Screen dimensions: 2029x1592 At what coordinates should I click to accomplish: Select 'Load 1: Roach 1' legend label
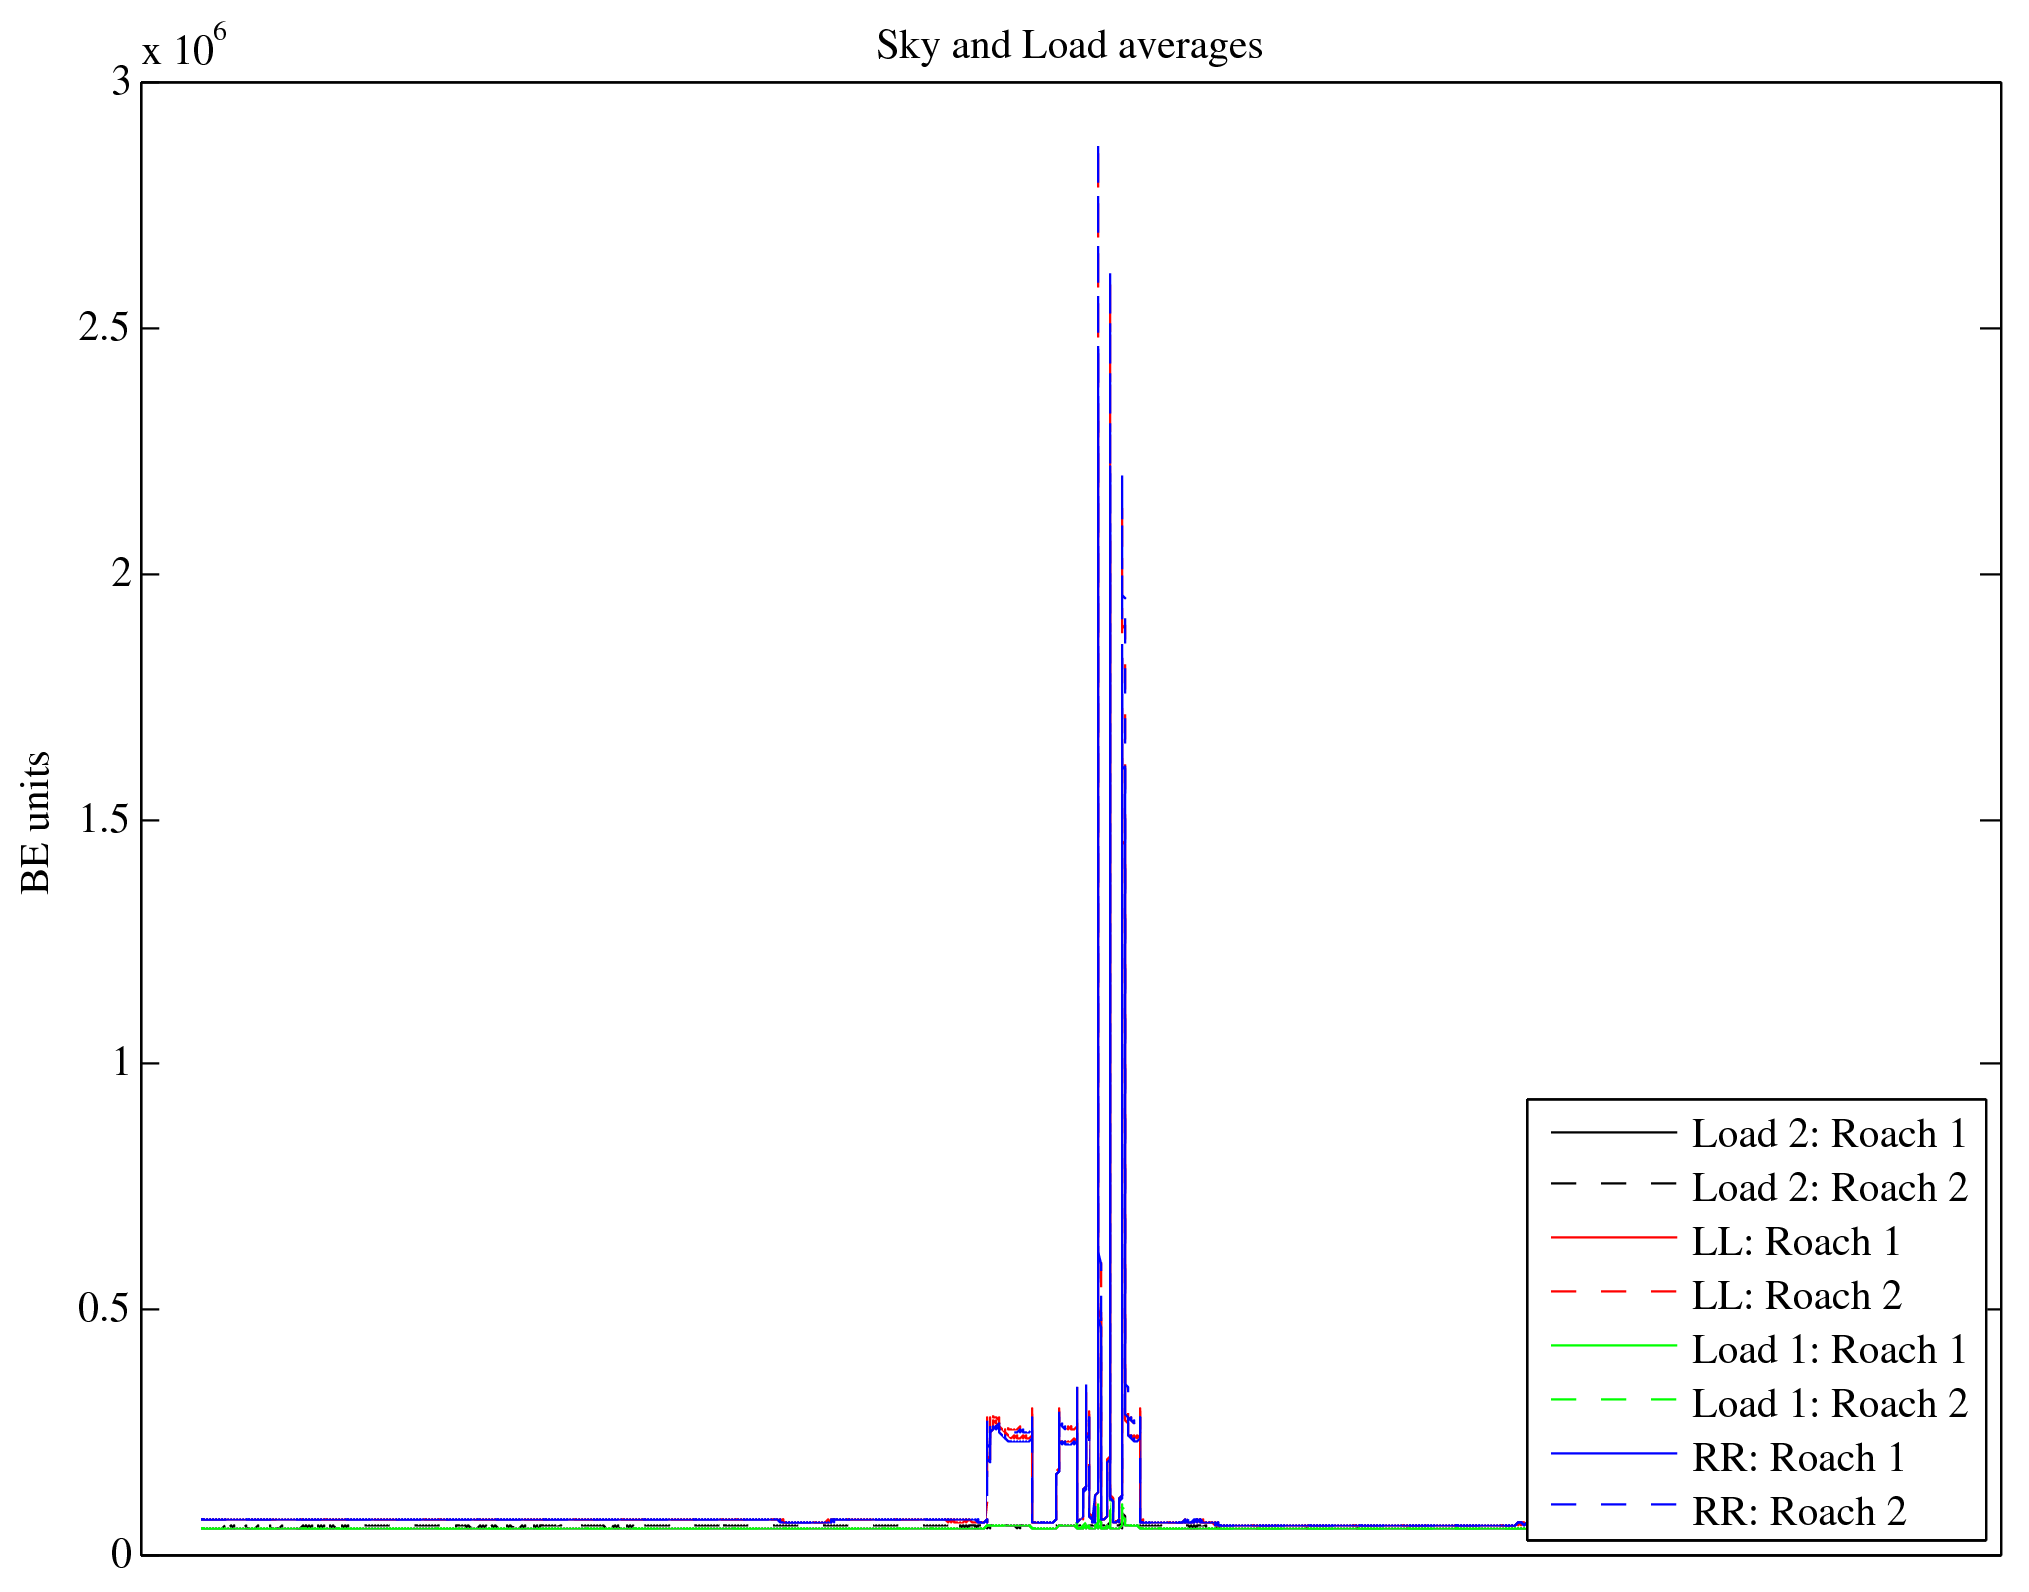pos(1829,1350)
